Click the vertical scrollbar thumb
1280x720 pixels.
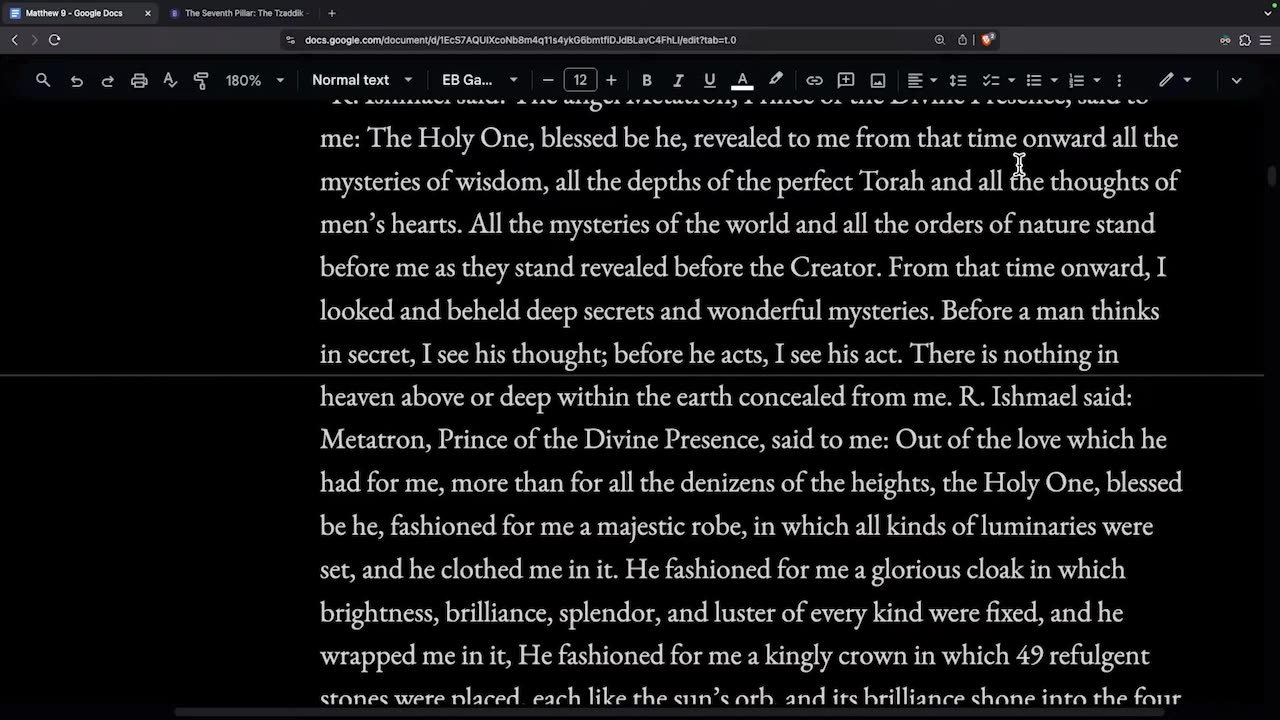click(1272, 176)
